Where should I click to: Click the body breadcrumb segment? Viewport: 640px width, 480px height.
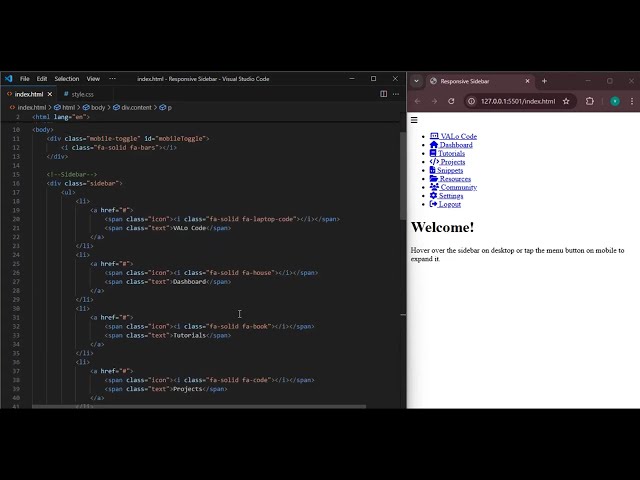[98, 107]
